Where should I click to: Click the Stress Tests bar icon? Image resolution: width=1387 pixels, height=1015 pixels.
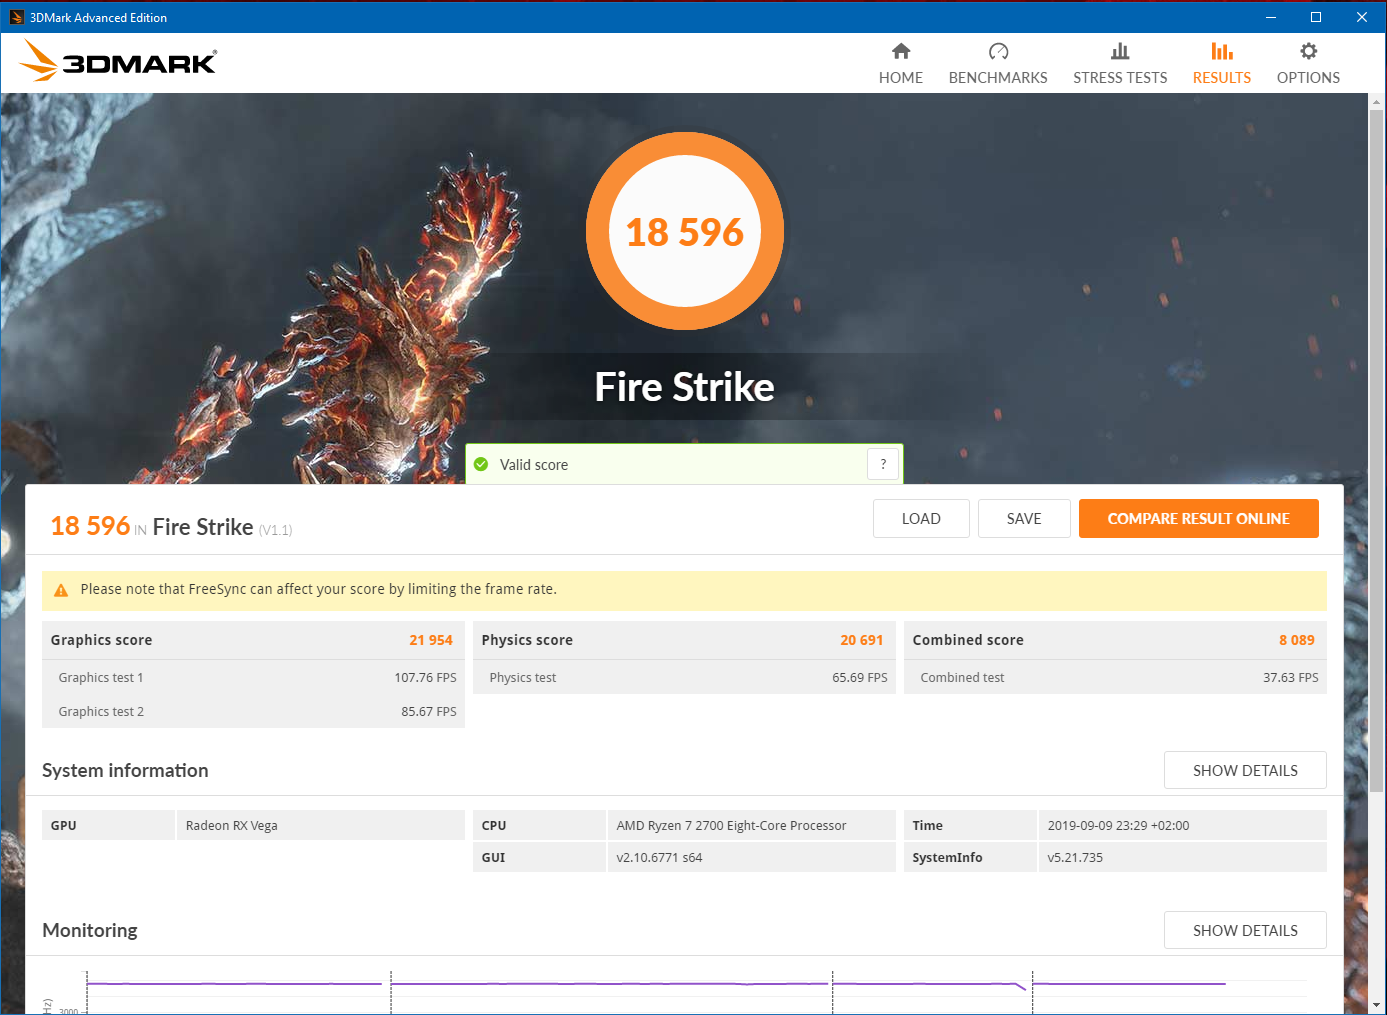tap(1120, 51)
